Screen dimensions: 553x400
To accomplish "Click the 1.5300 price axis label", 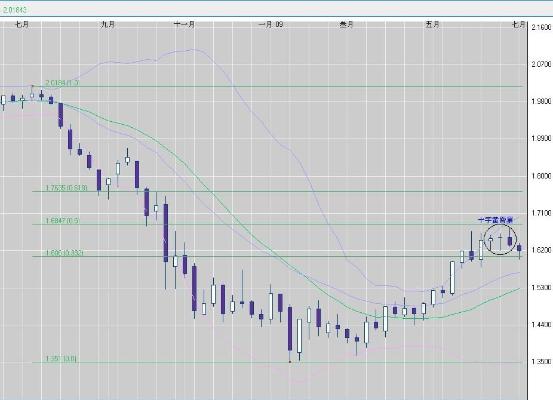I will click(x=541, y=287).
